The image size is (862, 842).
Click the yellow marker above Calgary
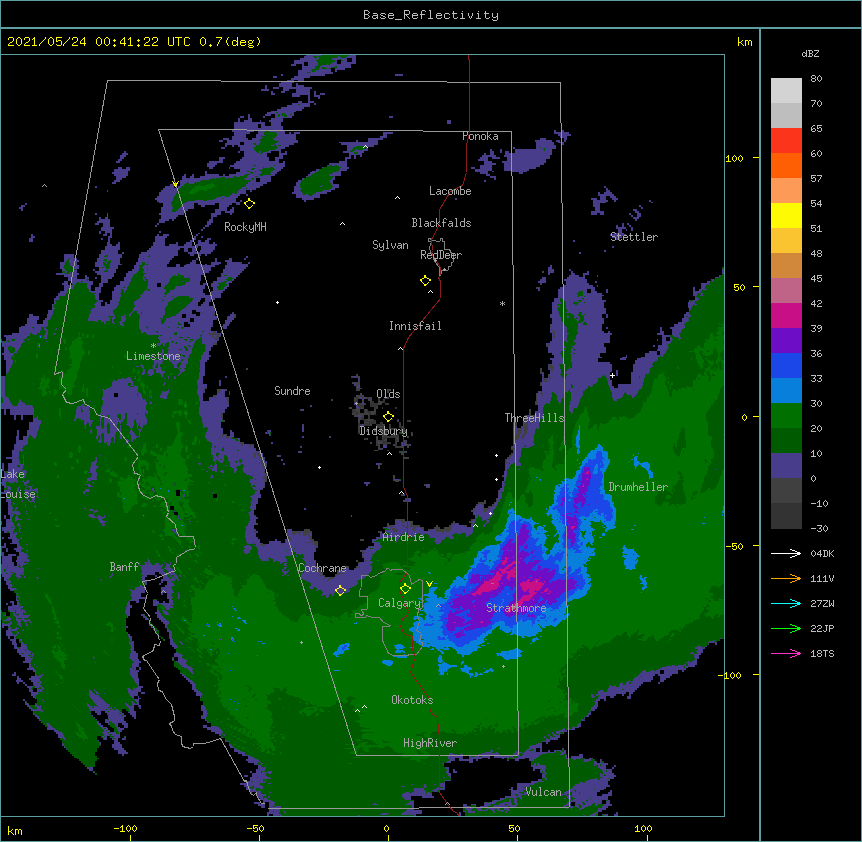click(405, 589)
